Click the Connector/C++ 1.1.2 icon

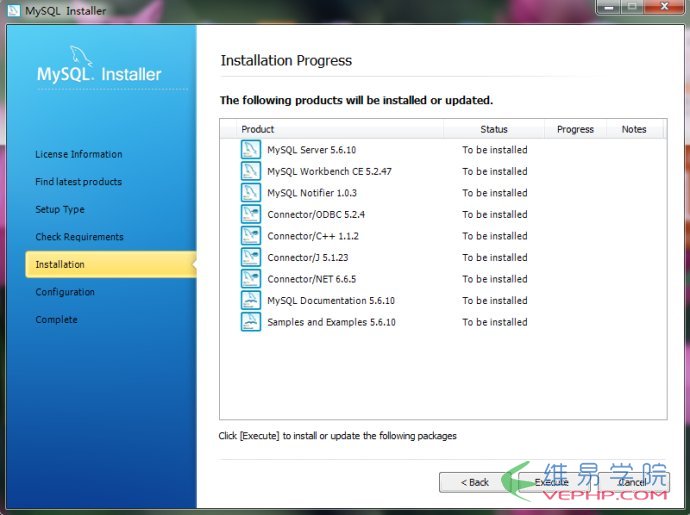251,235
